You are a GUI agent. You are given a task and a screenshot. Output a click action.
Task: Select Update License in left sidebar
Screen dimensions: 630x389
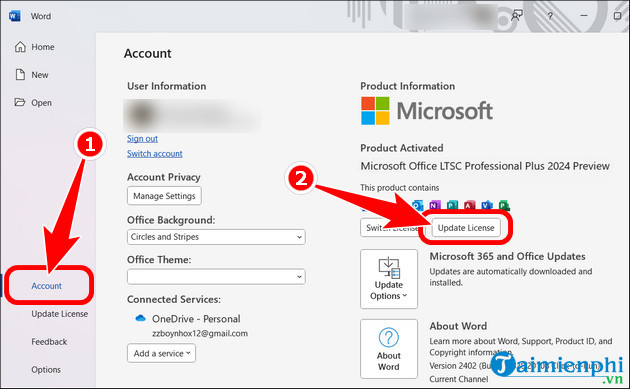pos(59,314)
